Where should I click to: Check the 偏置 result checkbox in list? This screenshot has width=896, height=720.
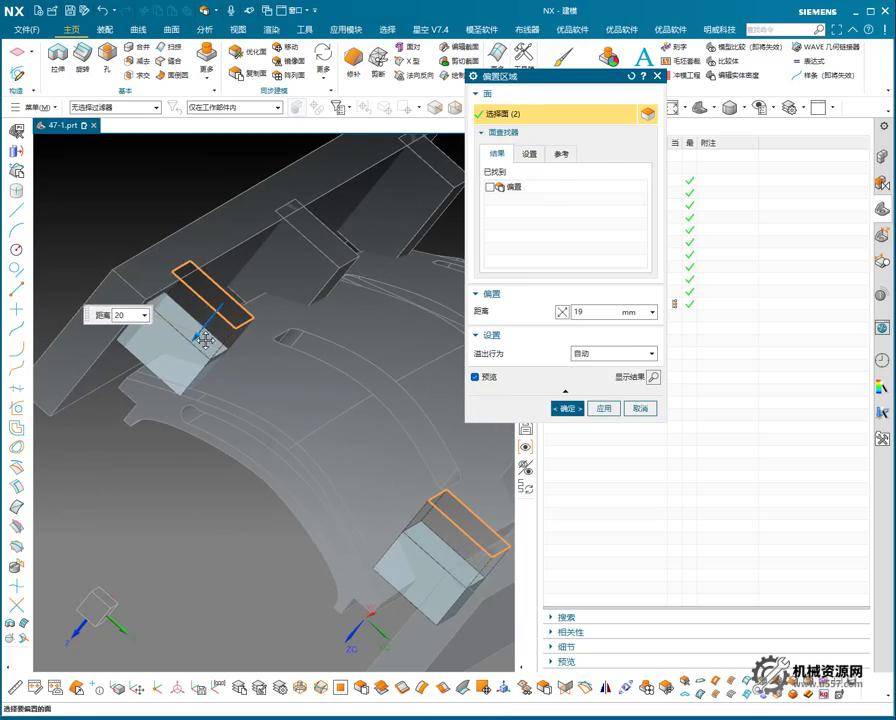[490, 187]
